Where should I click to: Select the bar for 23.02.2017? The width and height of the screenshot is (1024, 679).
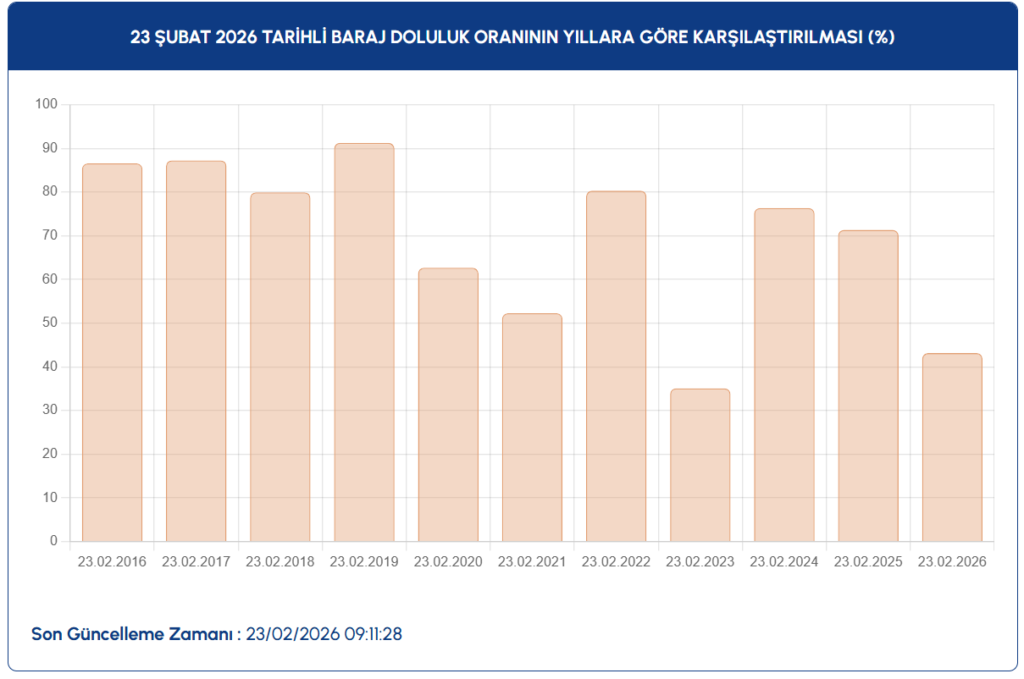[x=196, y=351]
